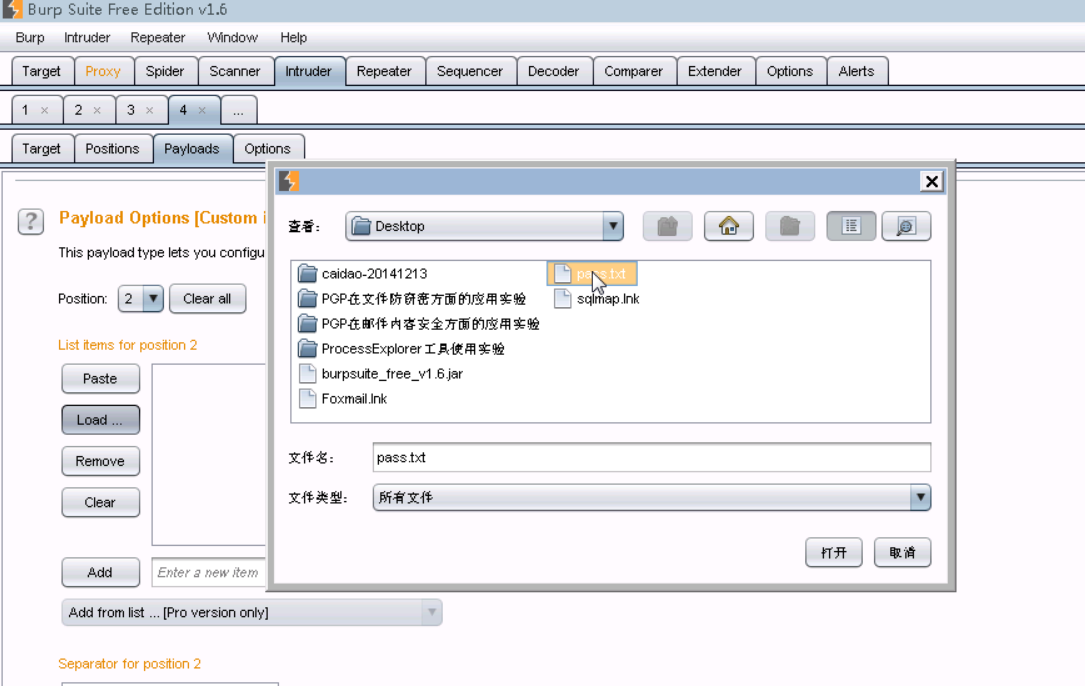Screen dimensions: 1085x686
Task: Select the sqlmap.lnk file icon
Action: [x=563, y=298]
